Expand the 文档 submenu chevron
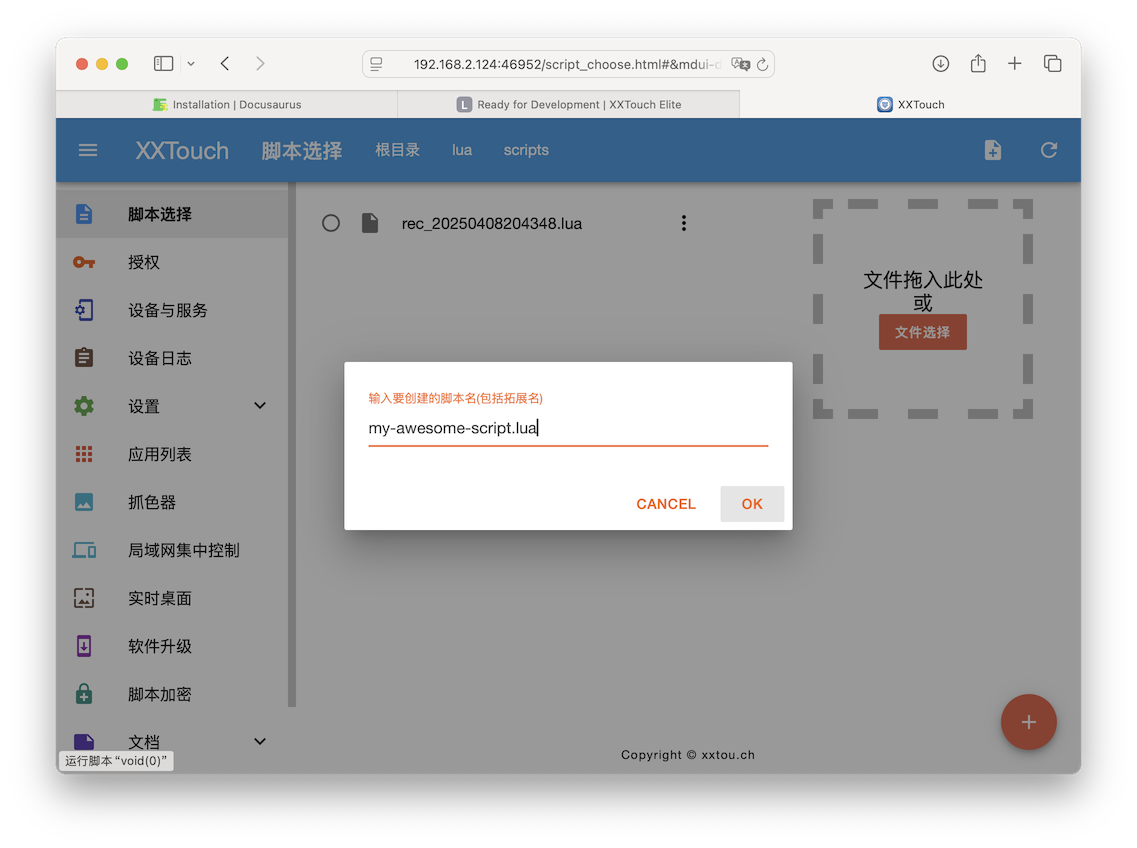 260,741
